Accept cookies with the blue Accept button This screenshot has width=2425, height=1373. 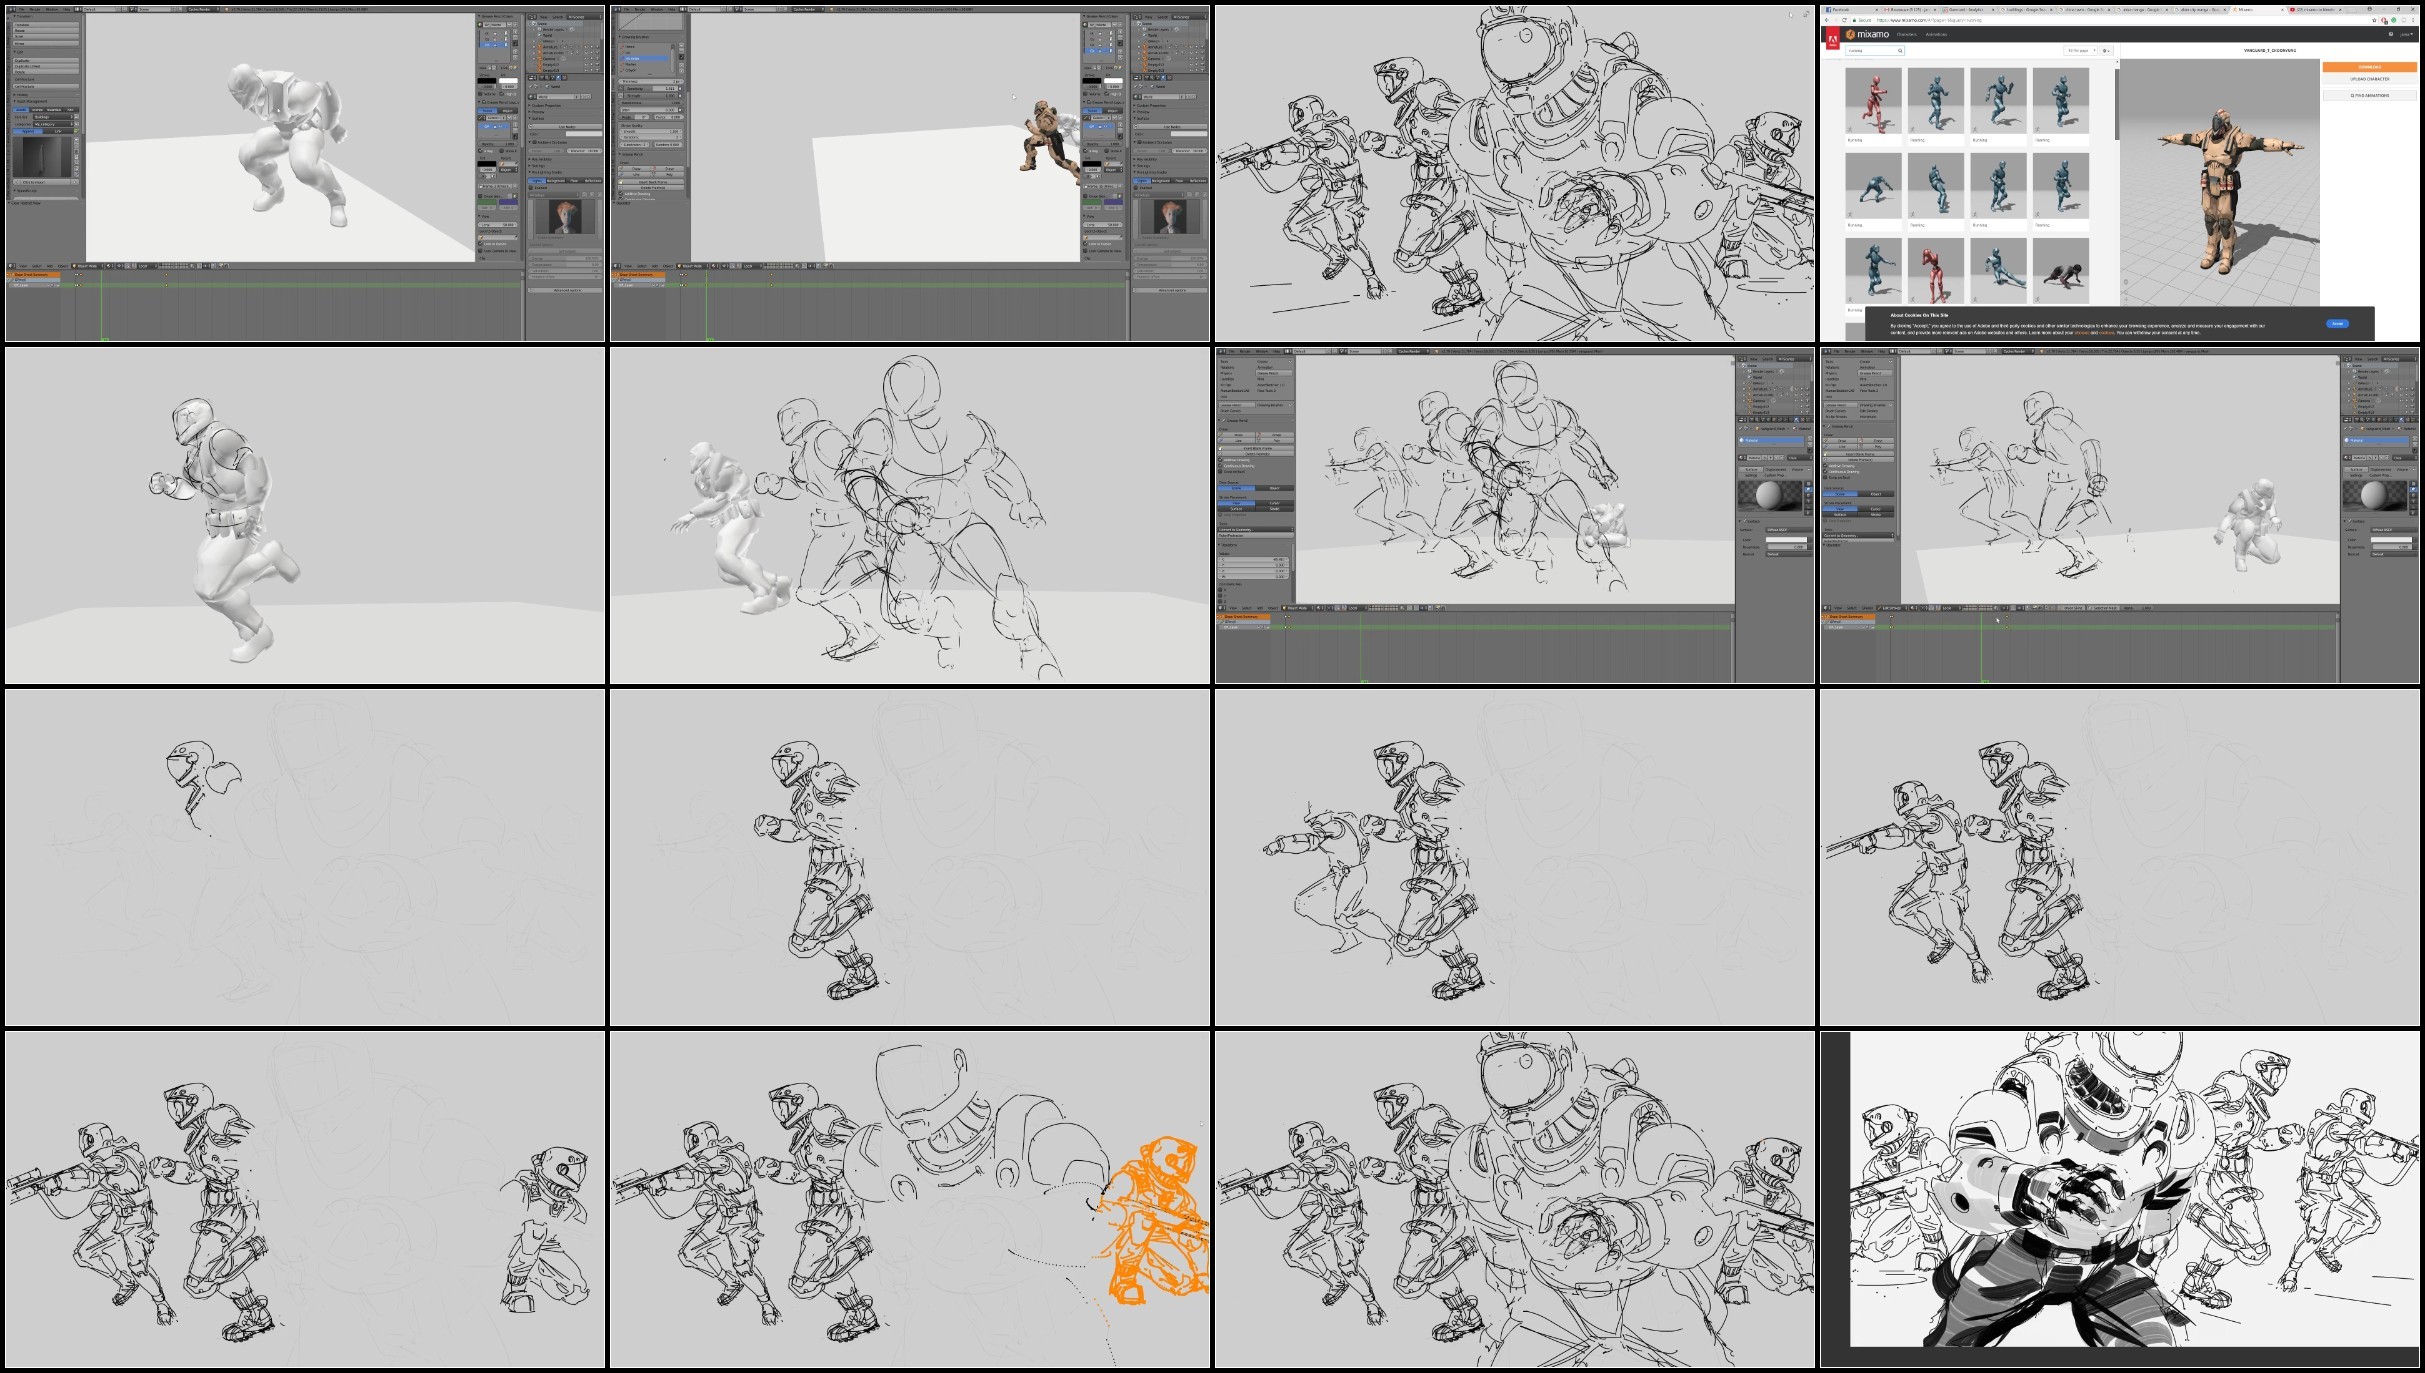pyautogui.click(x=2337, y=323)
